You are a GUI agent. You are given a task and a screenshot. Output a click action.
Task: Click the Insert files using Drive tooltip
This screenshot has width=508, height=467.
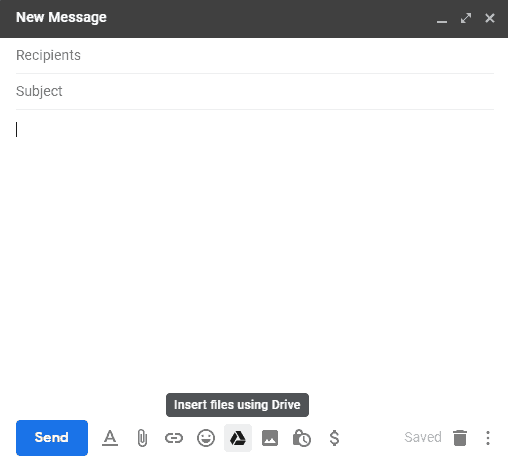pos(237,405)
